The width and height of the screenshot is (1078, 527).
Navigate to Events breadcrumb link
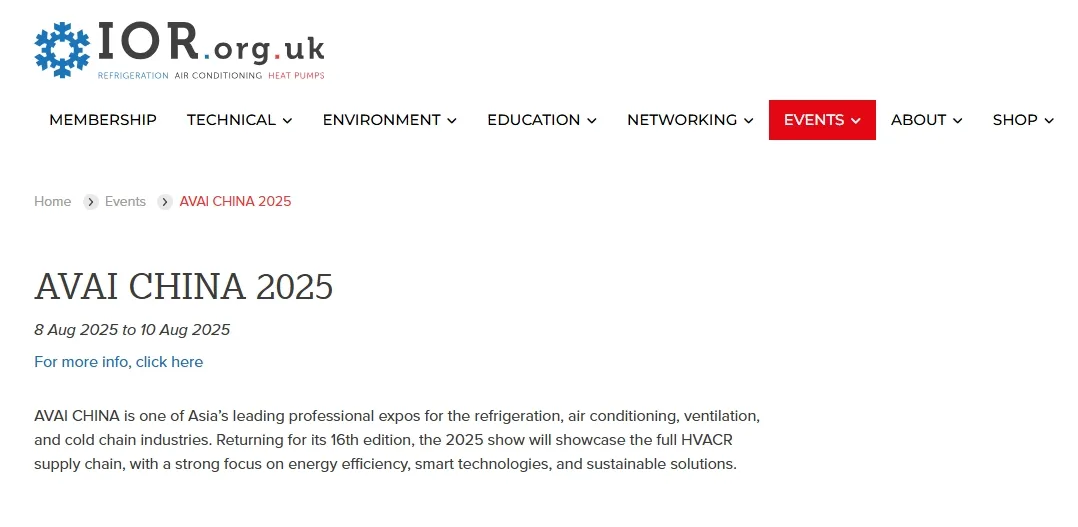(x=126, y=202)
